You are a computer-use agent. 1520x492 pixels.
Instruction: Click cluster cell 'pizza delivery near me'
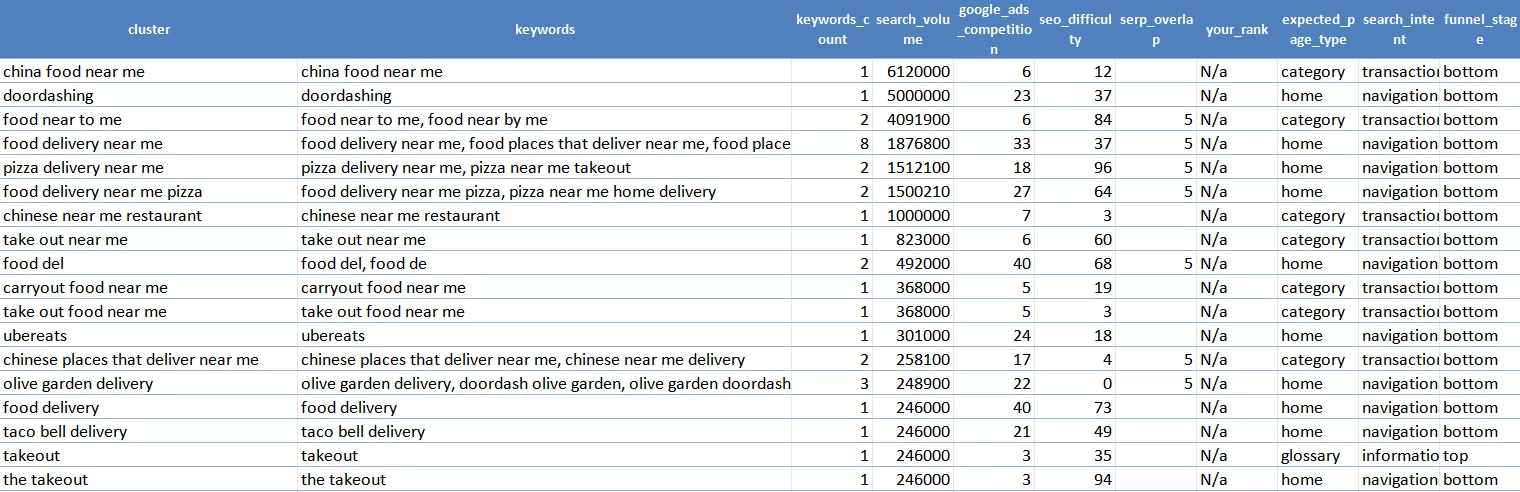[x=149, y=167]
